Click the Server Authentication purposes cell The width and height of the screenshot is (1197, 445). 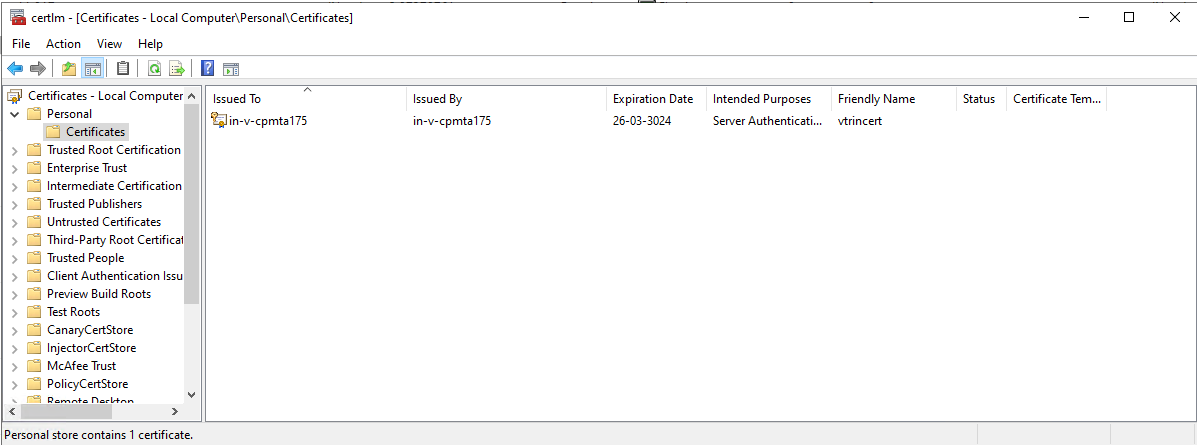[768, 121]
